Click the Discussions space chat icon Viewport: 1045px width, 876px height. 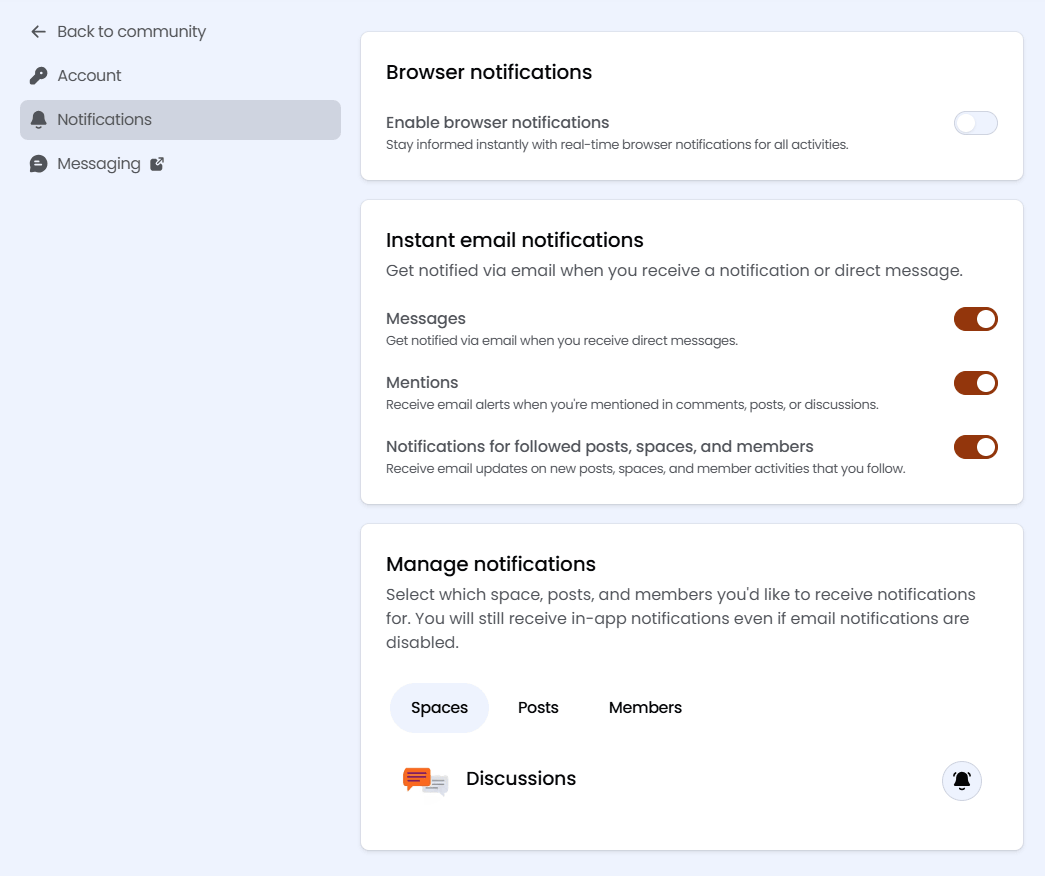point(425,781)
